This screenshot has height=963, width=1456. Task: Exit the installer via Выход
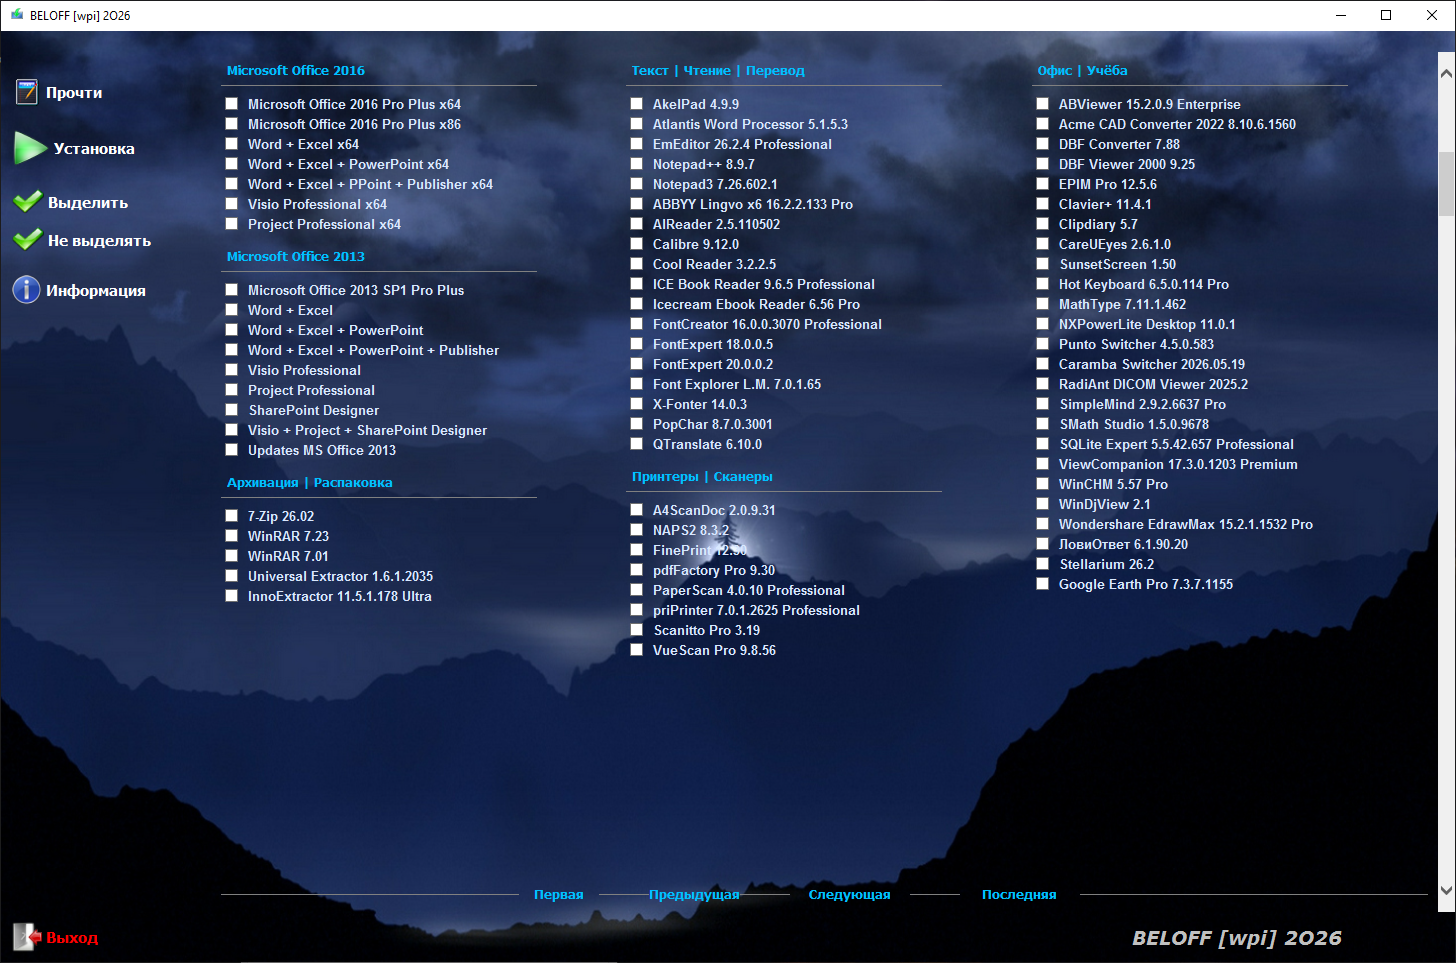72,938
